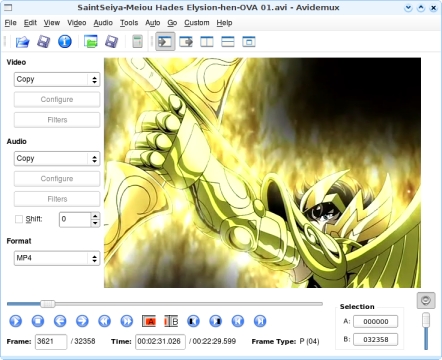Click the Save video floppy icon

(x=43, y=42)
